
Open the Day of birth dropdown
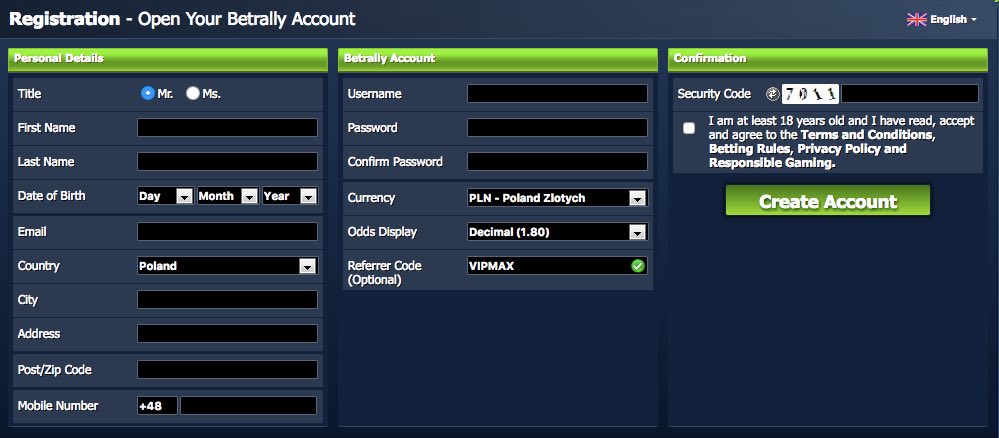click(x=165, y=196)
